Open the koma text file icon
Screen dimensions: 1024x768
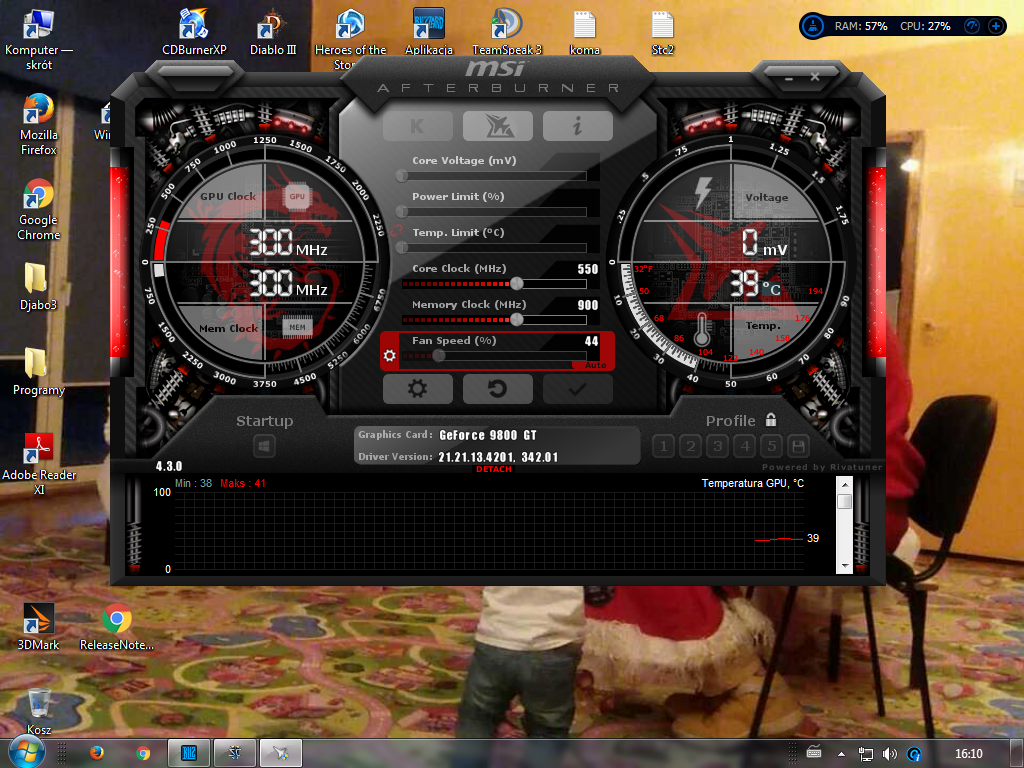coord(584,31)
